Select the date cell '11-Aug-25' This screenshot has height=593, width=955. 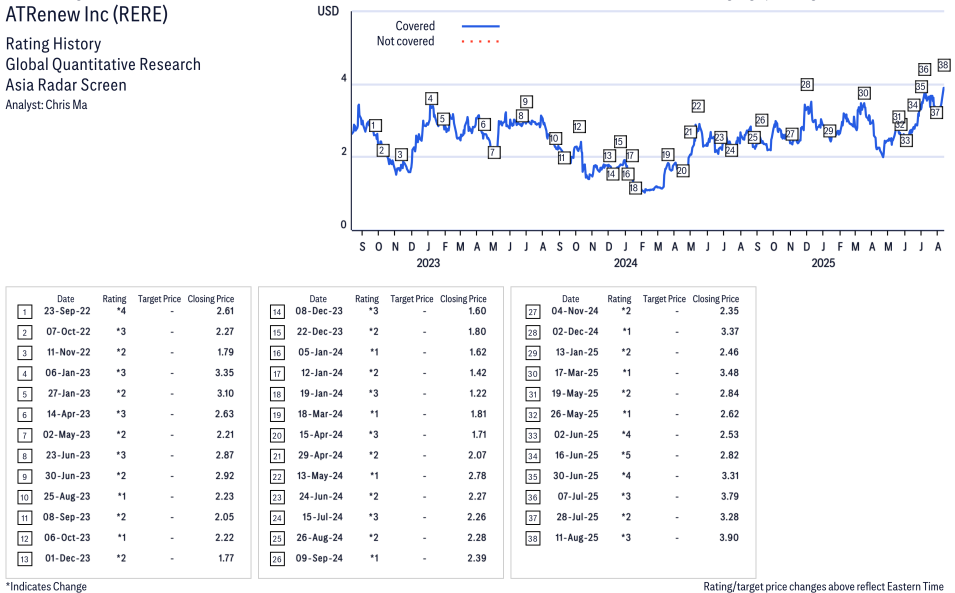pyautogui.click(x=576, y=538)
